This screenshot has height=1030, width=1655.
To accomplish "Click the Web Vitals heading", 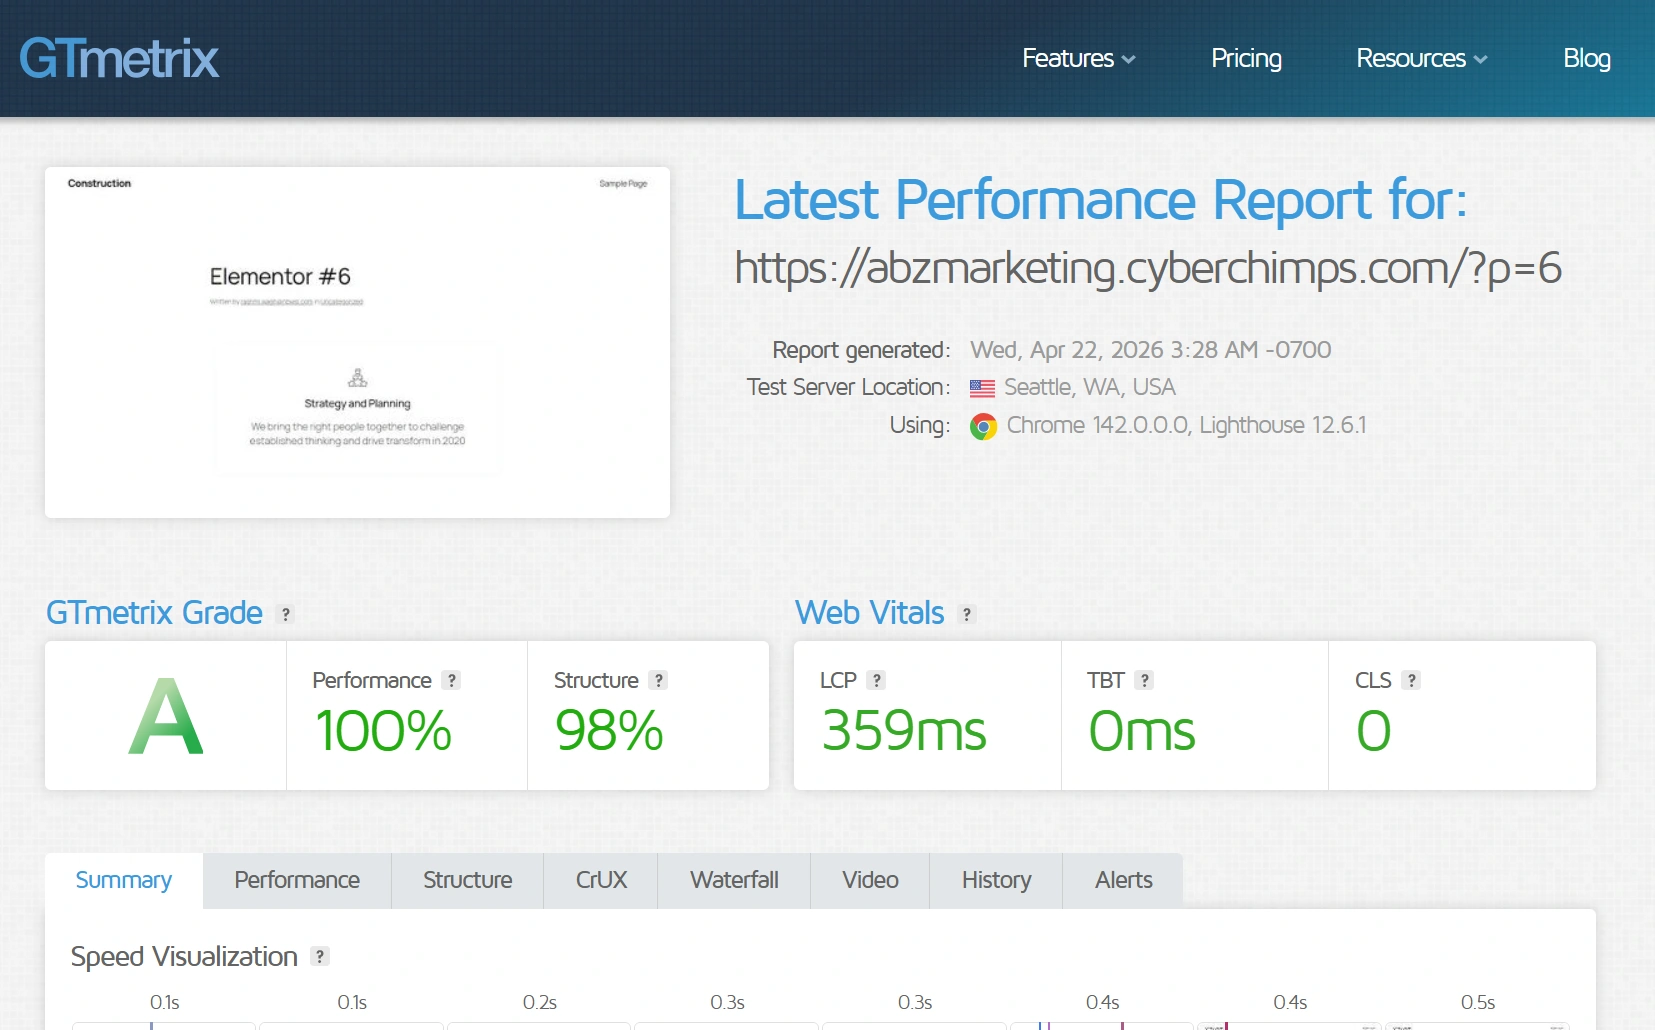I will 869,612.
